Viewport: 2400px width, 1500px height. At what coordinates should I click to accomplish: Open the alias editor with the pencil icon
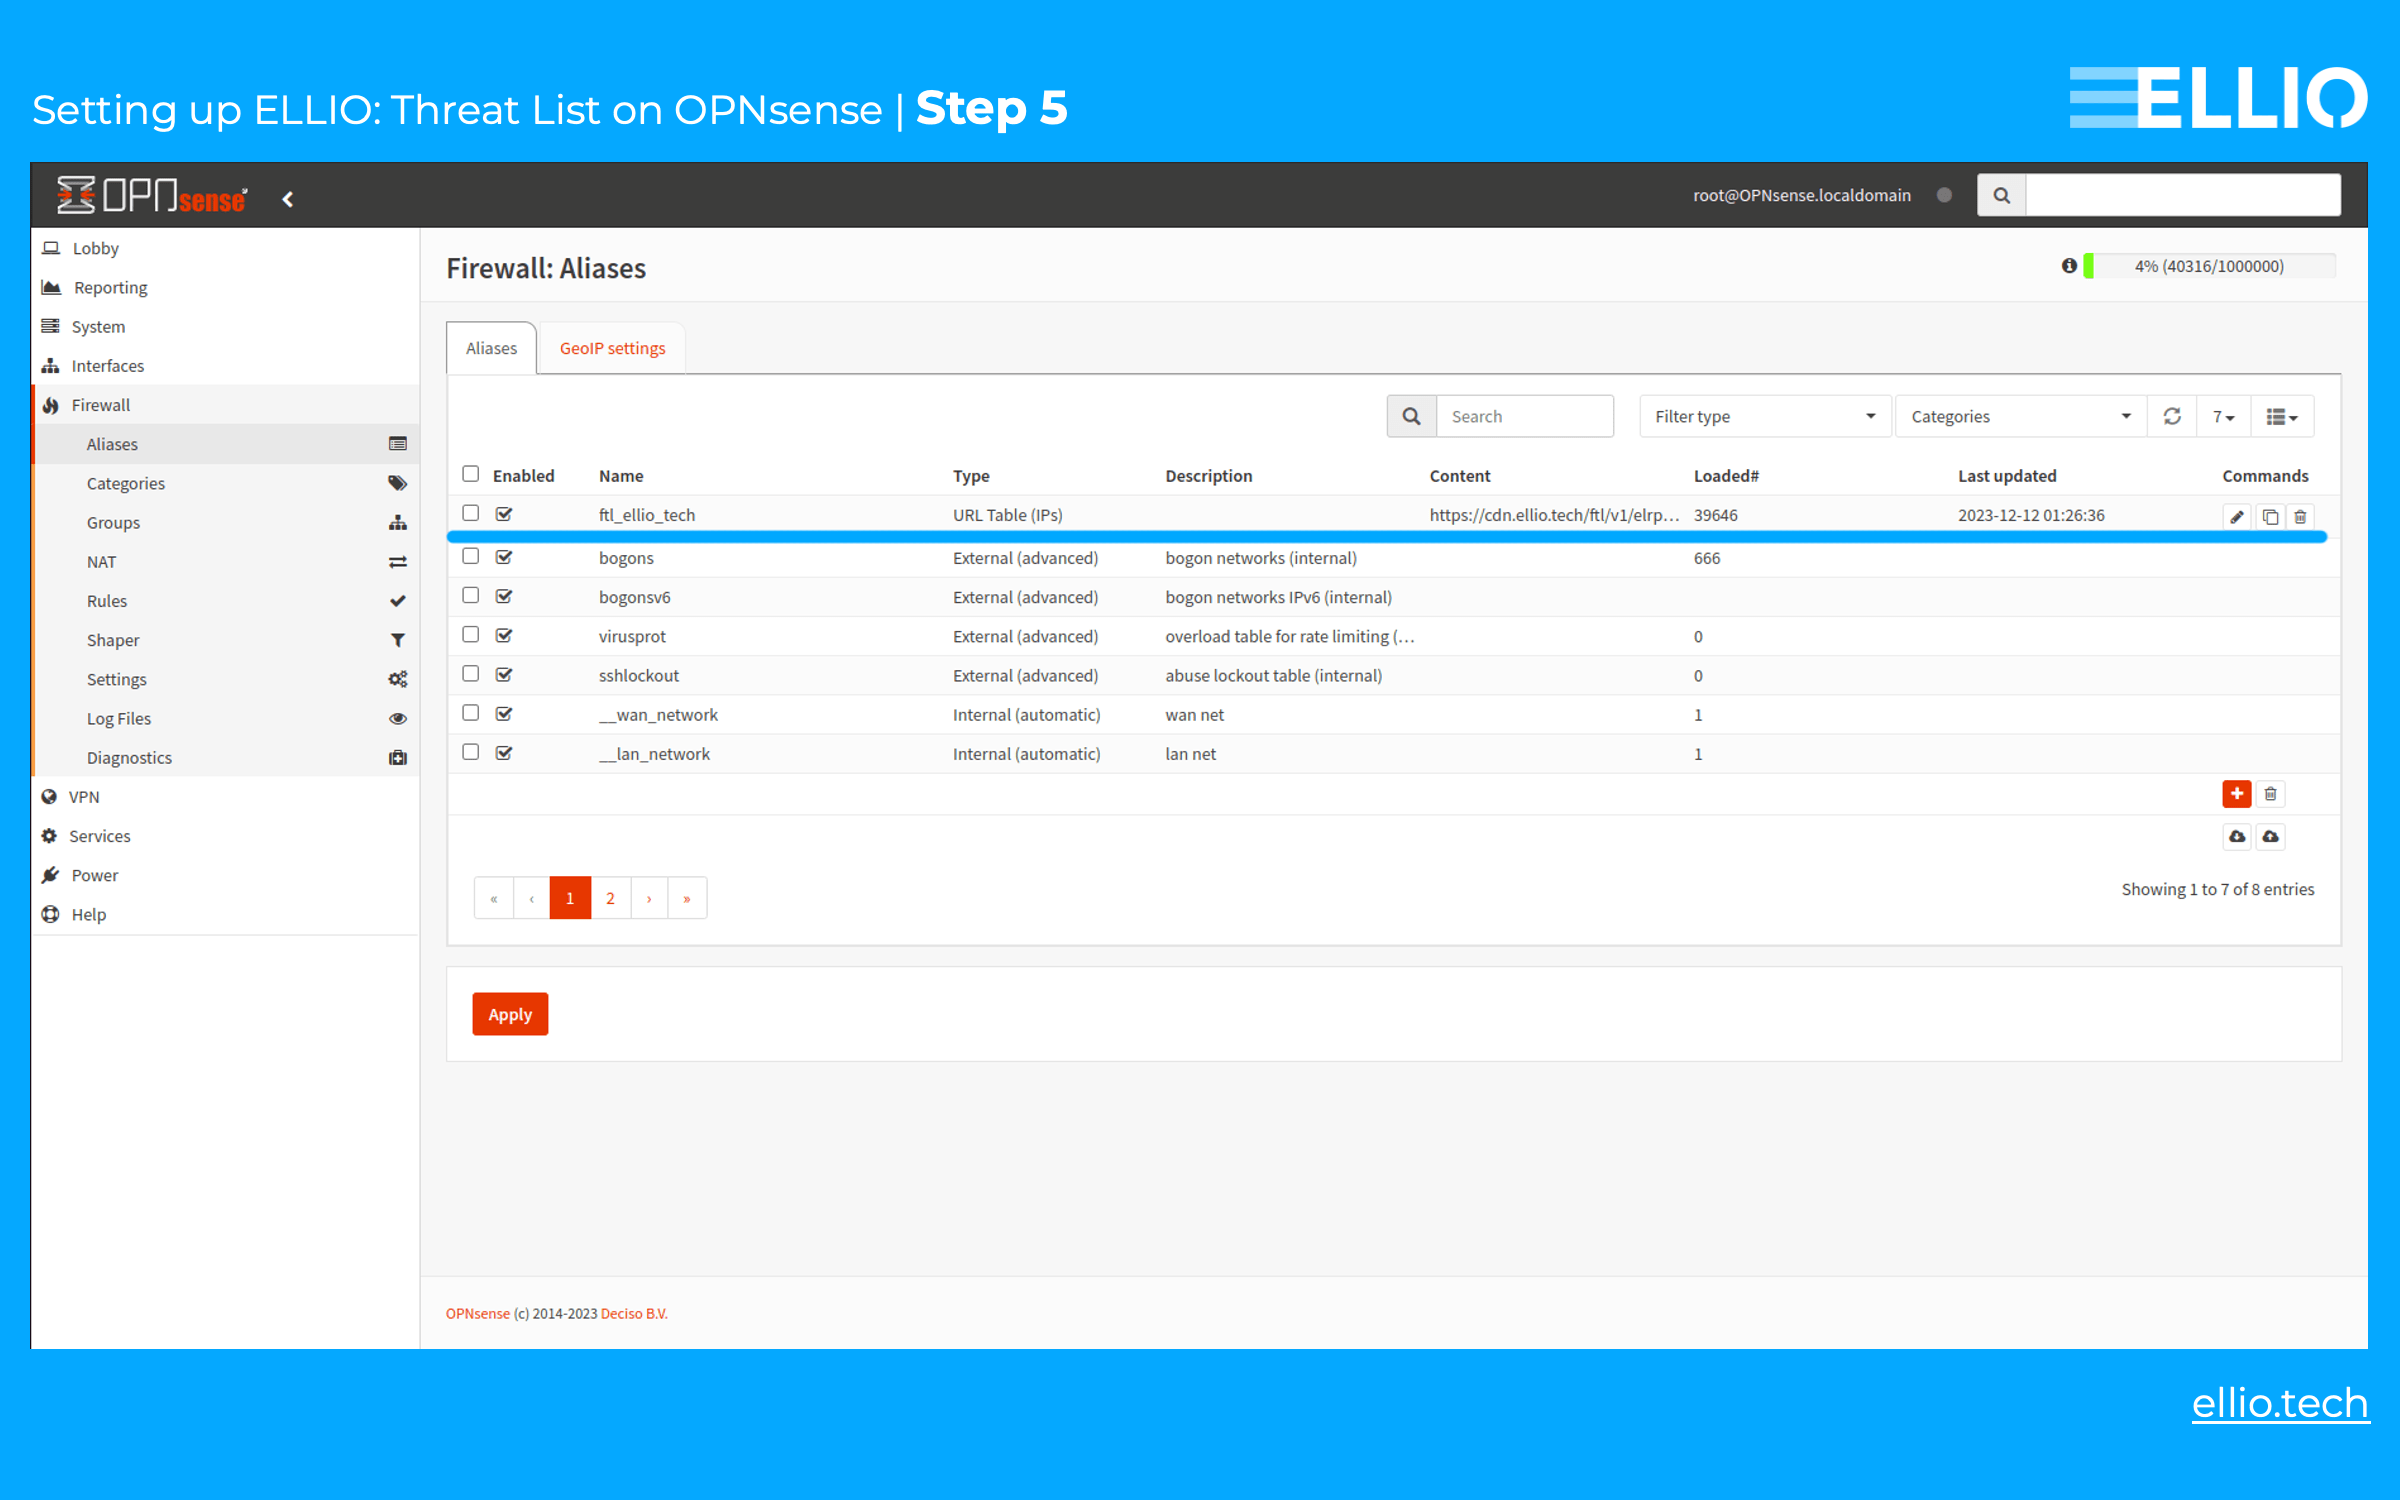(2237, 517)
